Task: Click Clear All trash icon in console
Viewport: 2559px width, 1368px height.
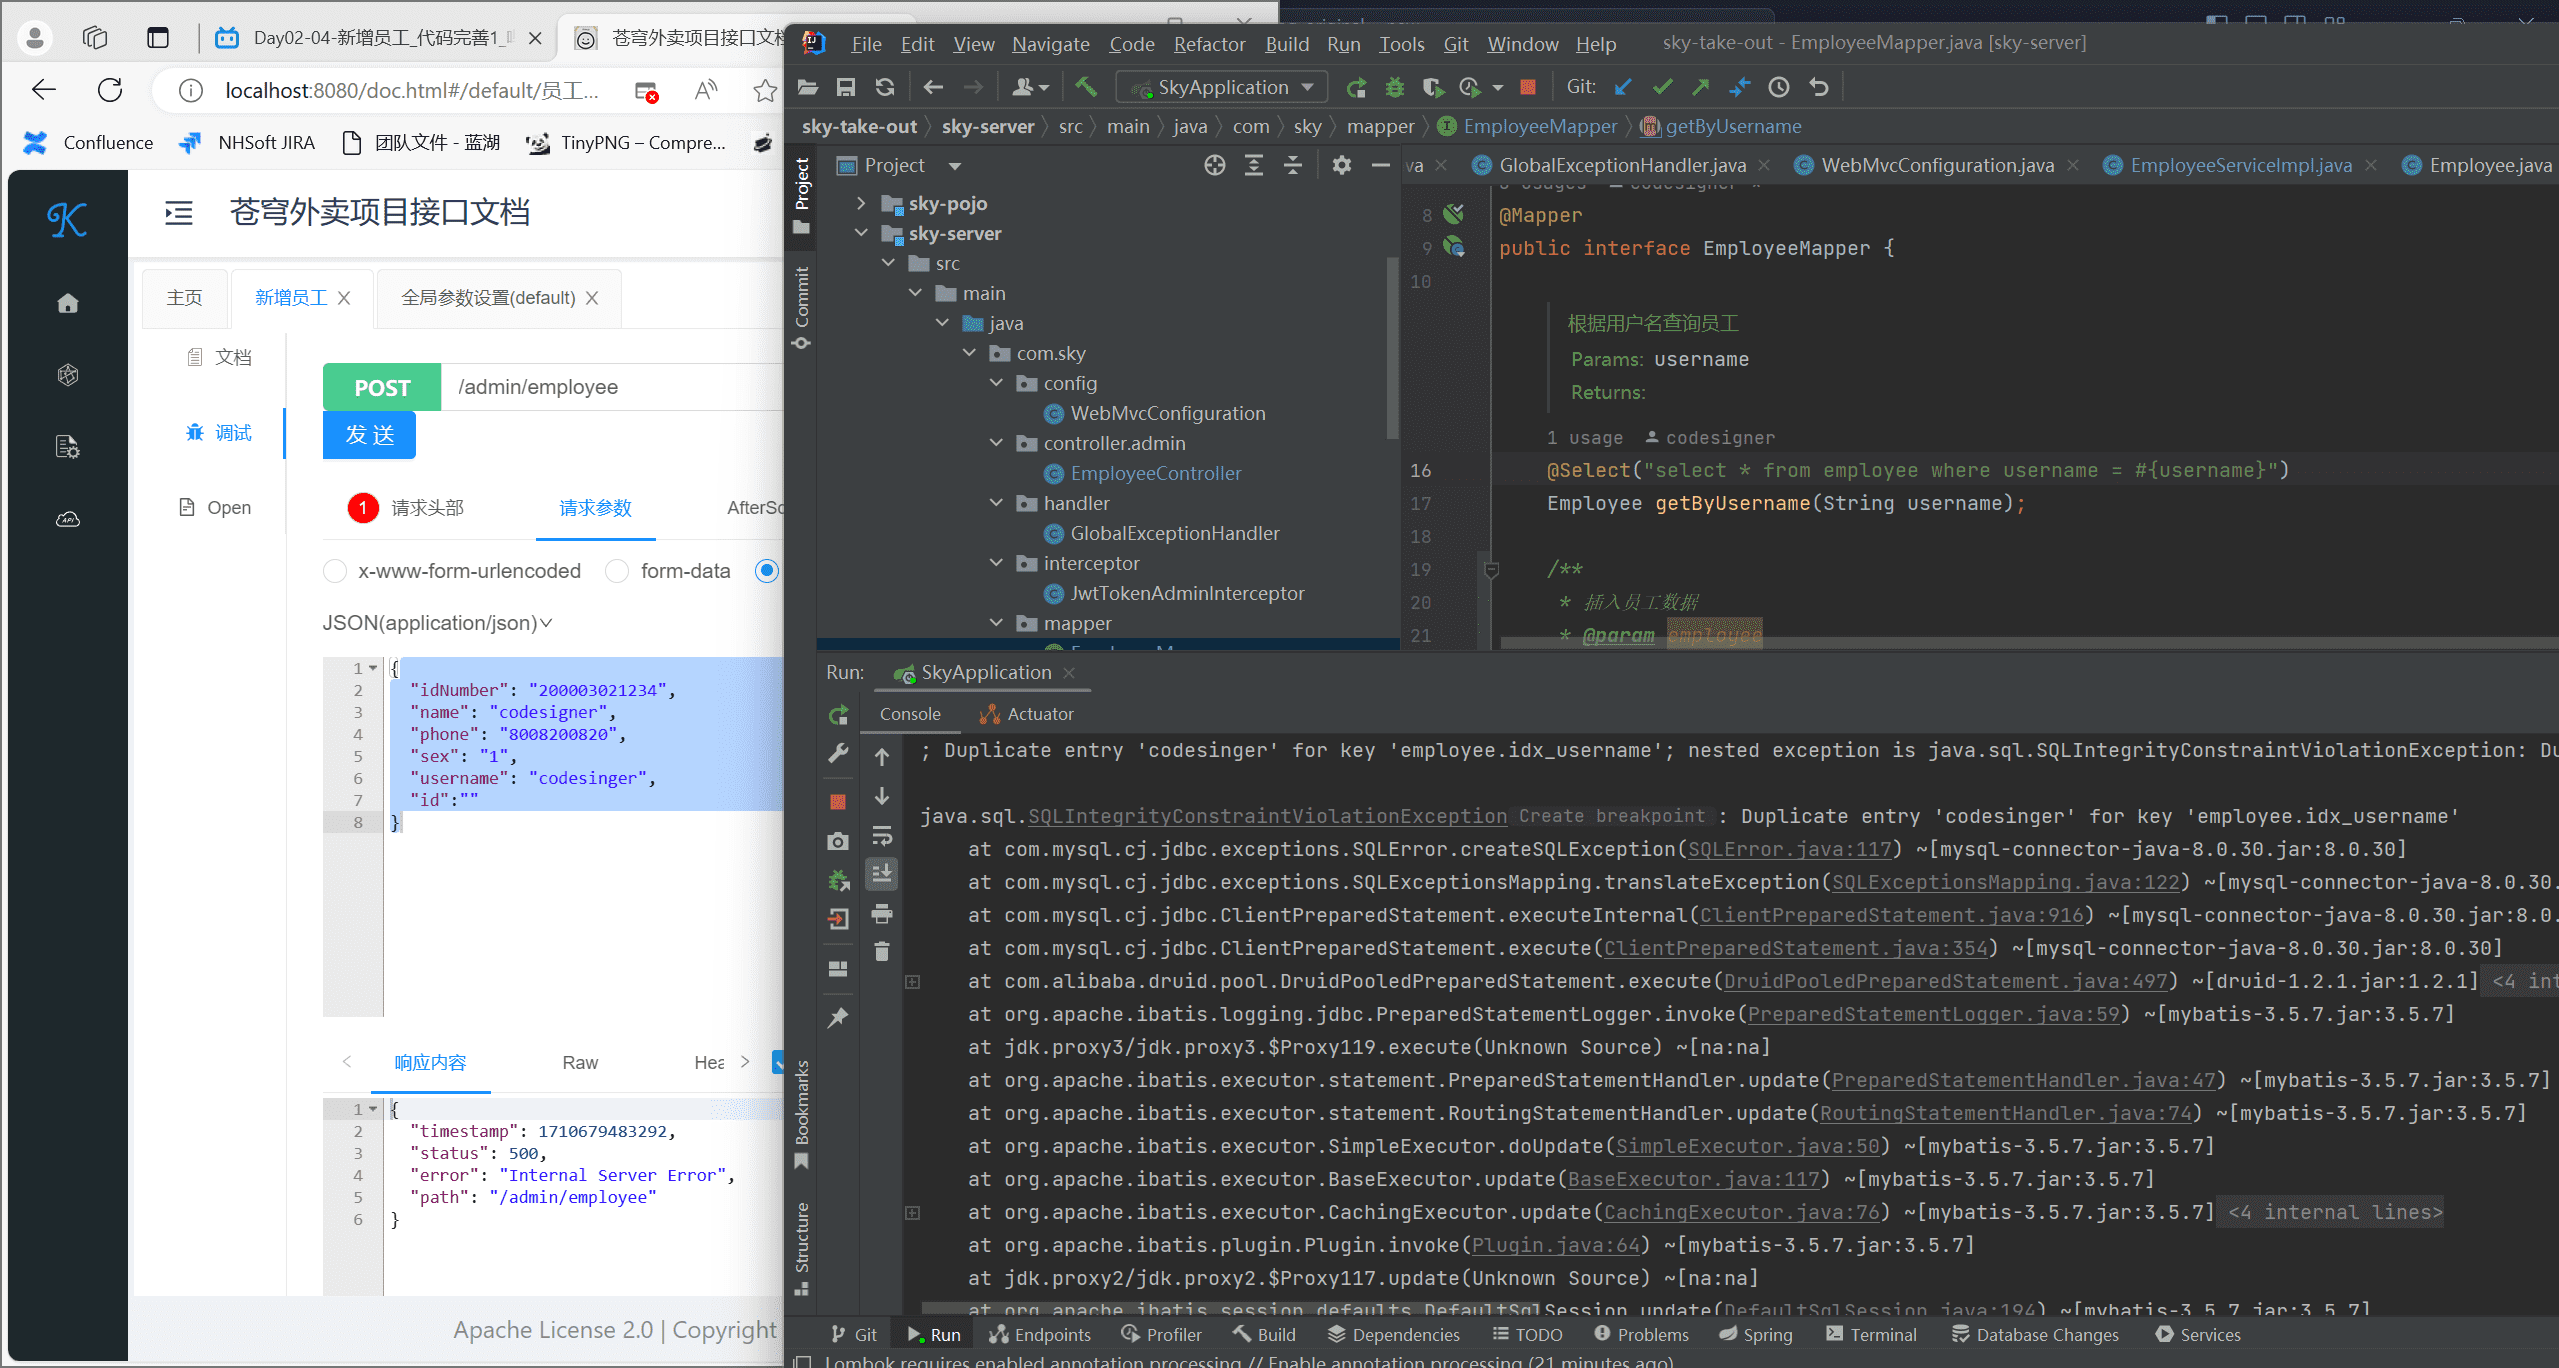Action: click(x=881, y=952)
